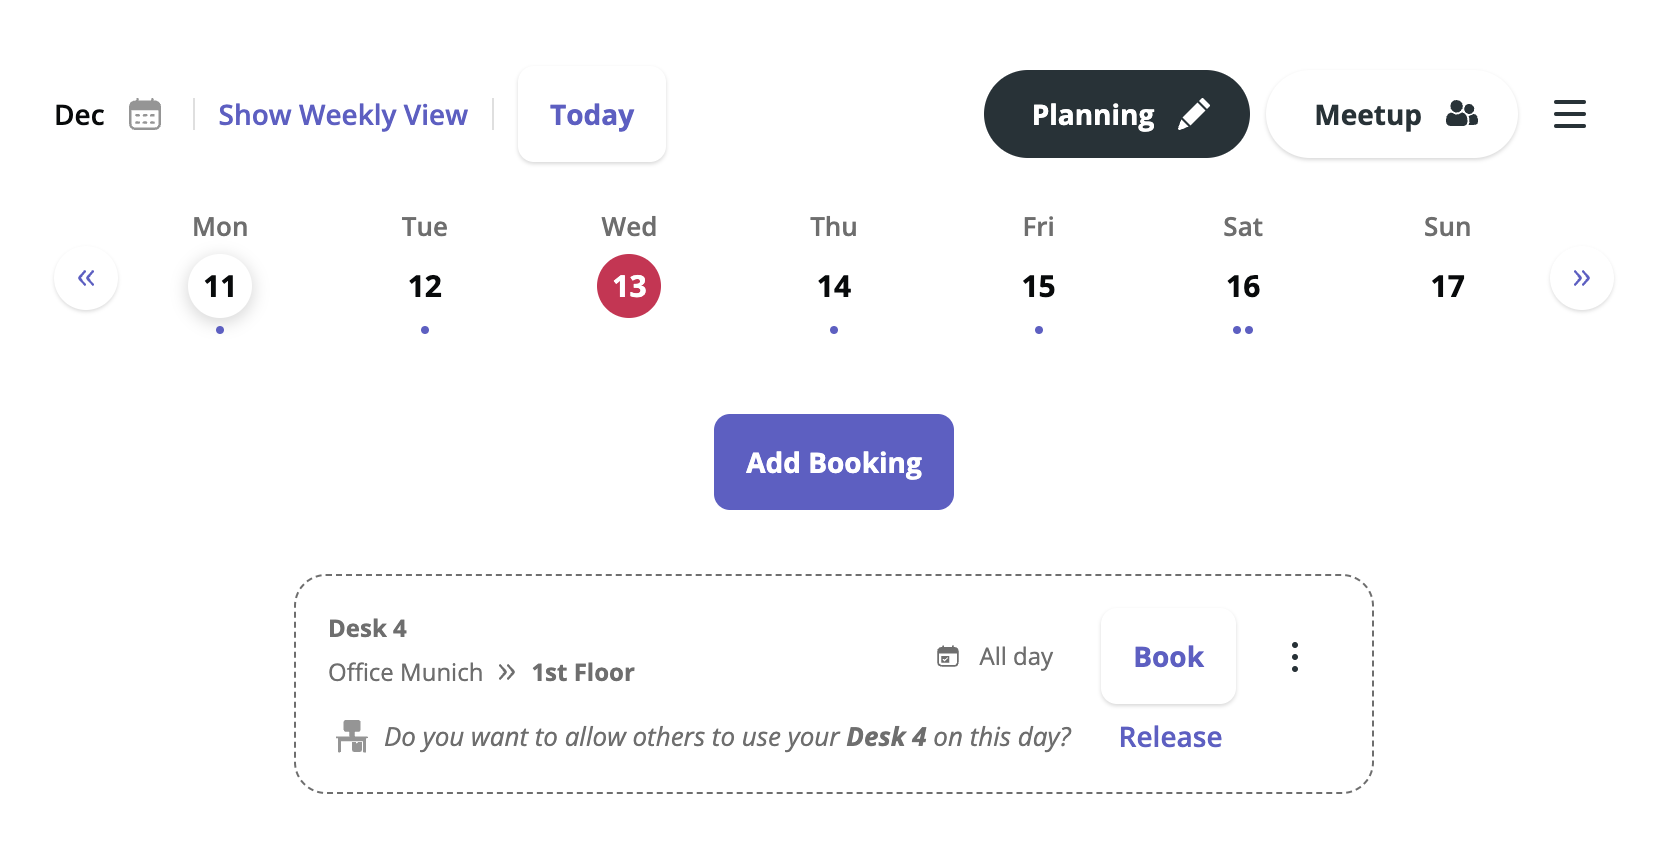The width and height of the screenshot is (1666, 850).
Task: Switch to Meetup mode
Action: pyautogui.click(x=1391, y=114)
